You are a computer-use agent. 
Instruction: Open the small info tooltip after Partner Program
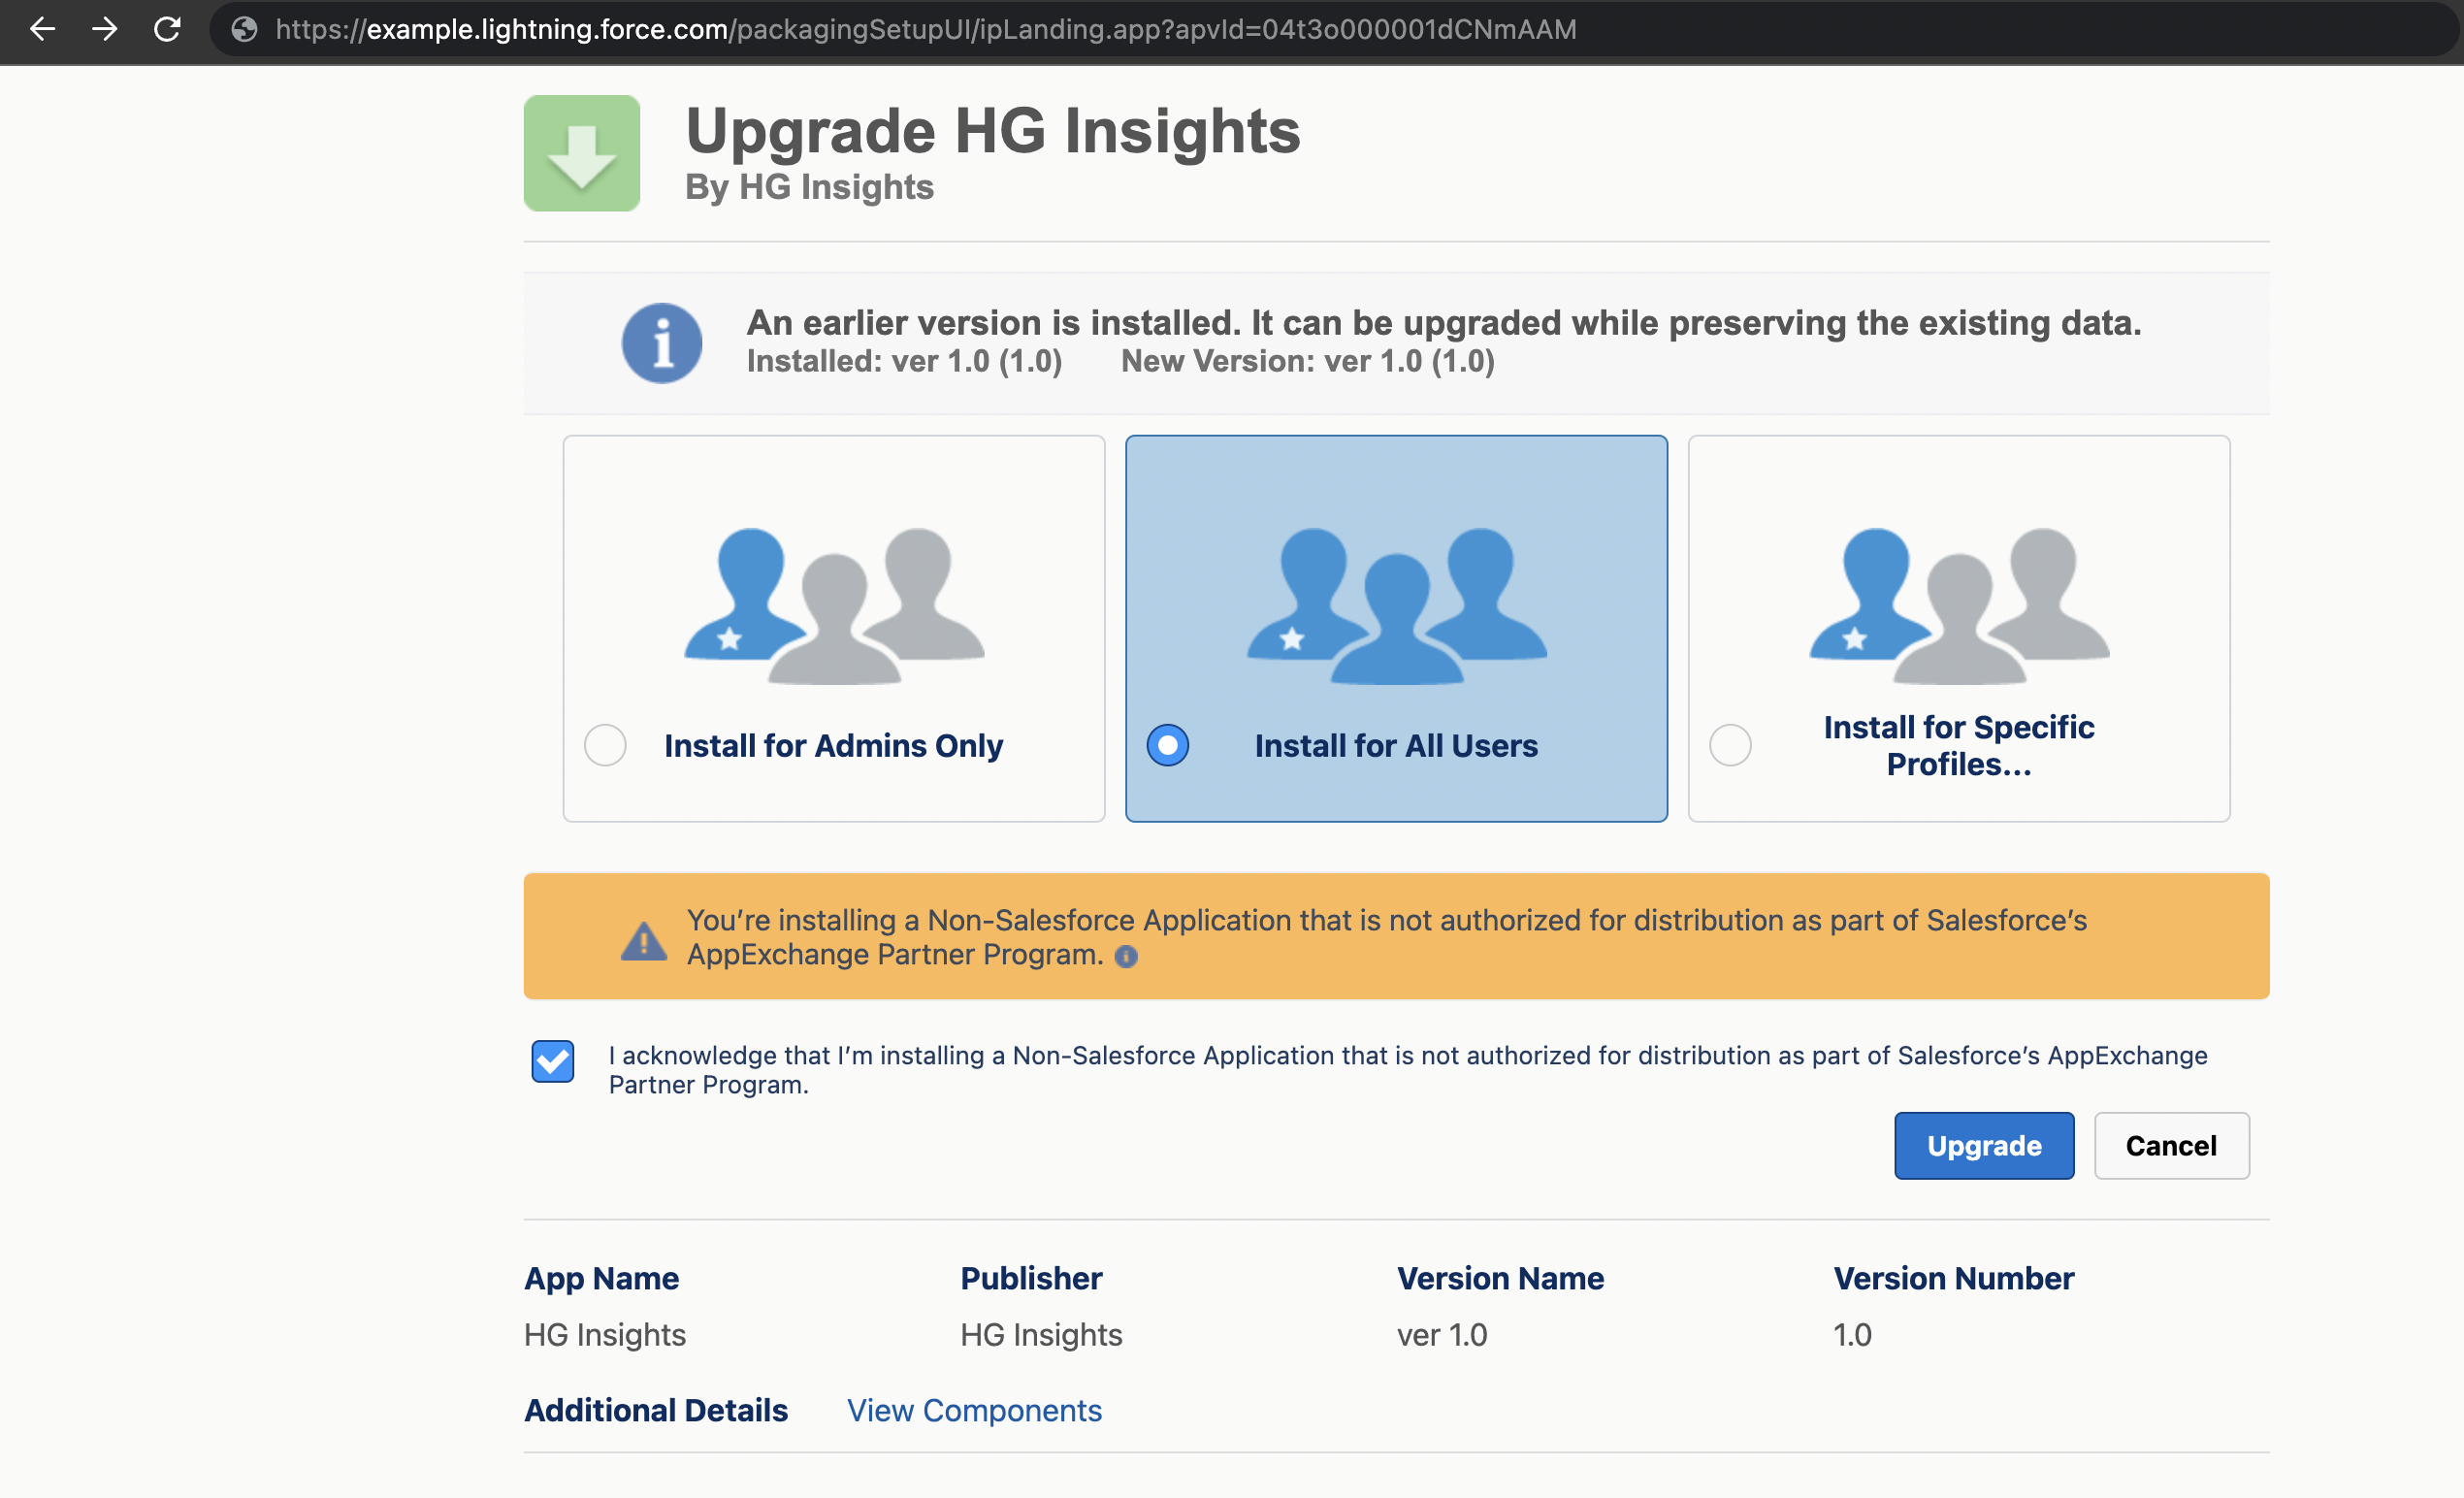coord(1126,957)
